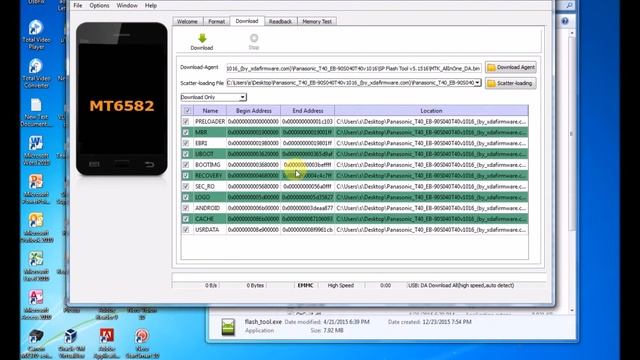640x360 pixels.
Task: Uncheck the CACHE partition checkbox
Action: coord(186,219)
